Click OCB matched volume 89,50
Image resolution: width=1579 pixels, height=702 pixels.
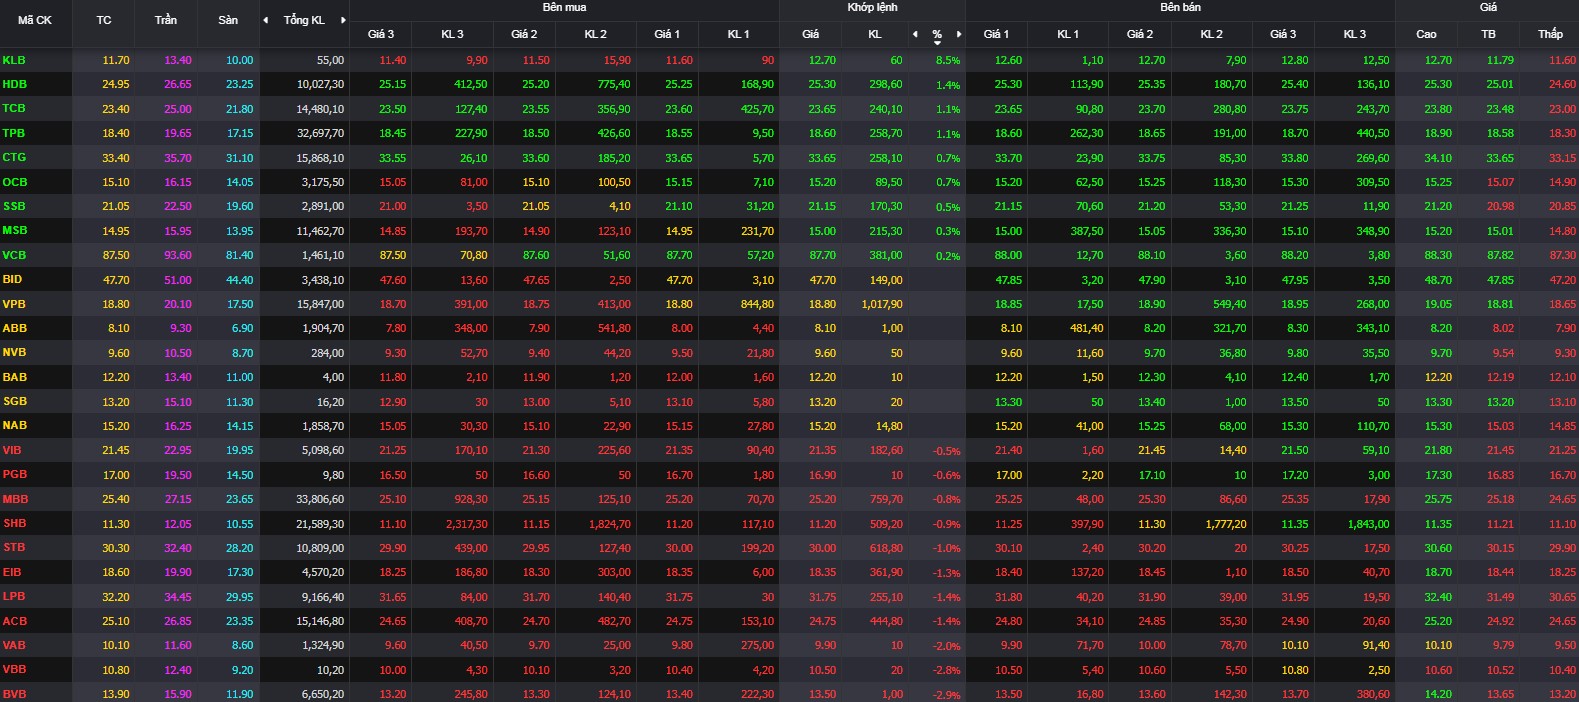tap(889, 182)
